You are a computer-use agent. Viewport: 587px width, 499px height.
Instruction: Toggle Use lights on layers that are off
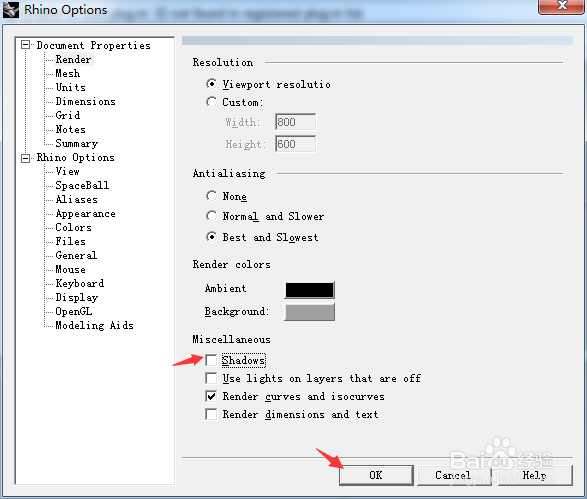click(211, 378)
